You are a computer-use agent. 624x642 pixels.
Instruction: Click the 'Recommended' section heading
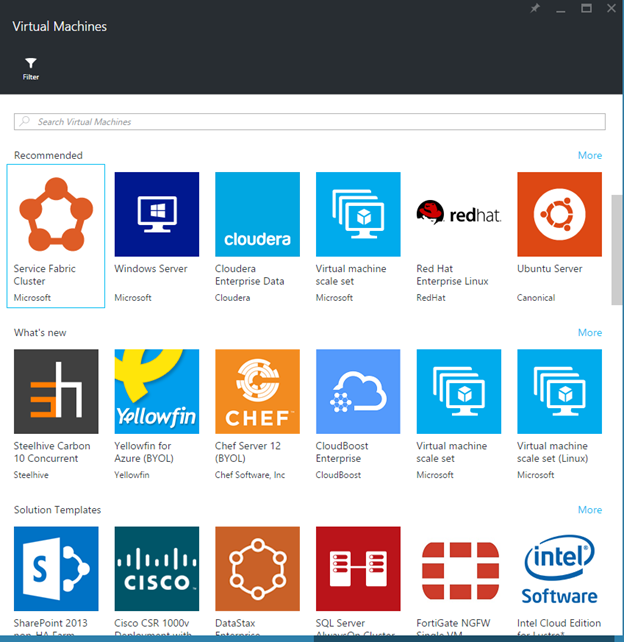tap(48, 155)
